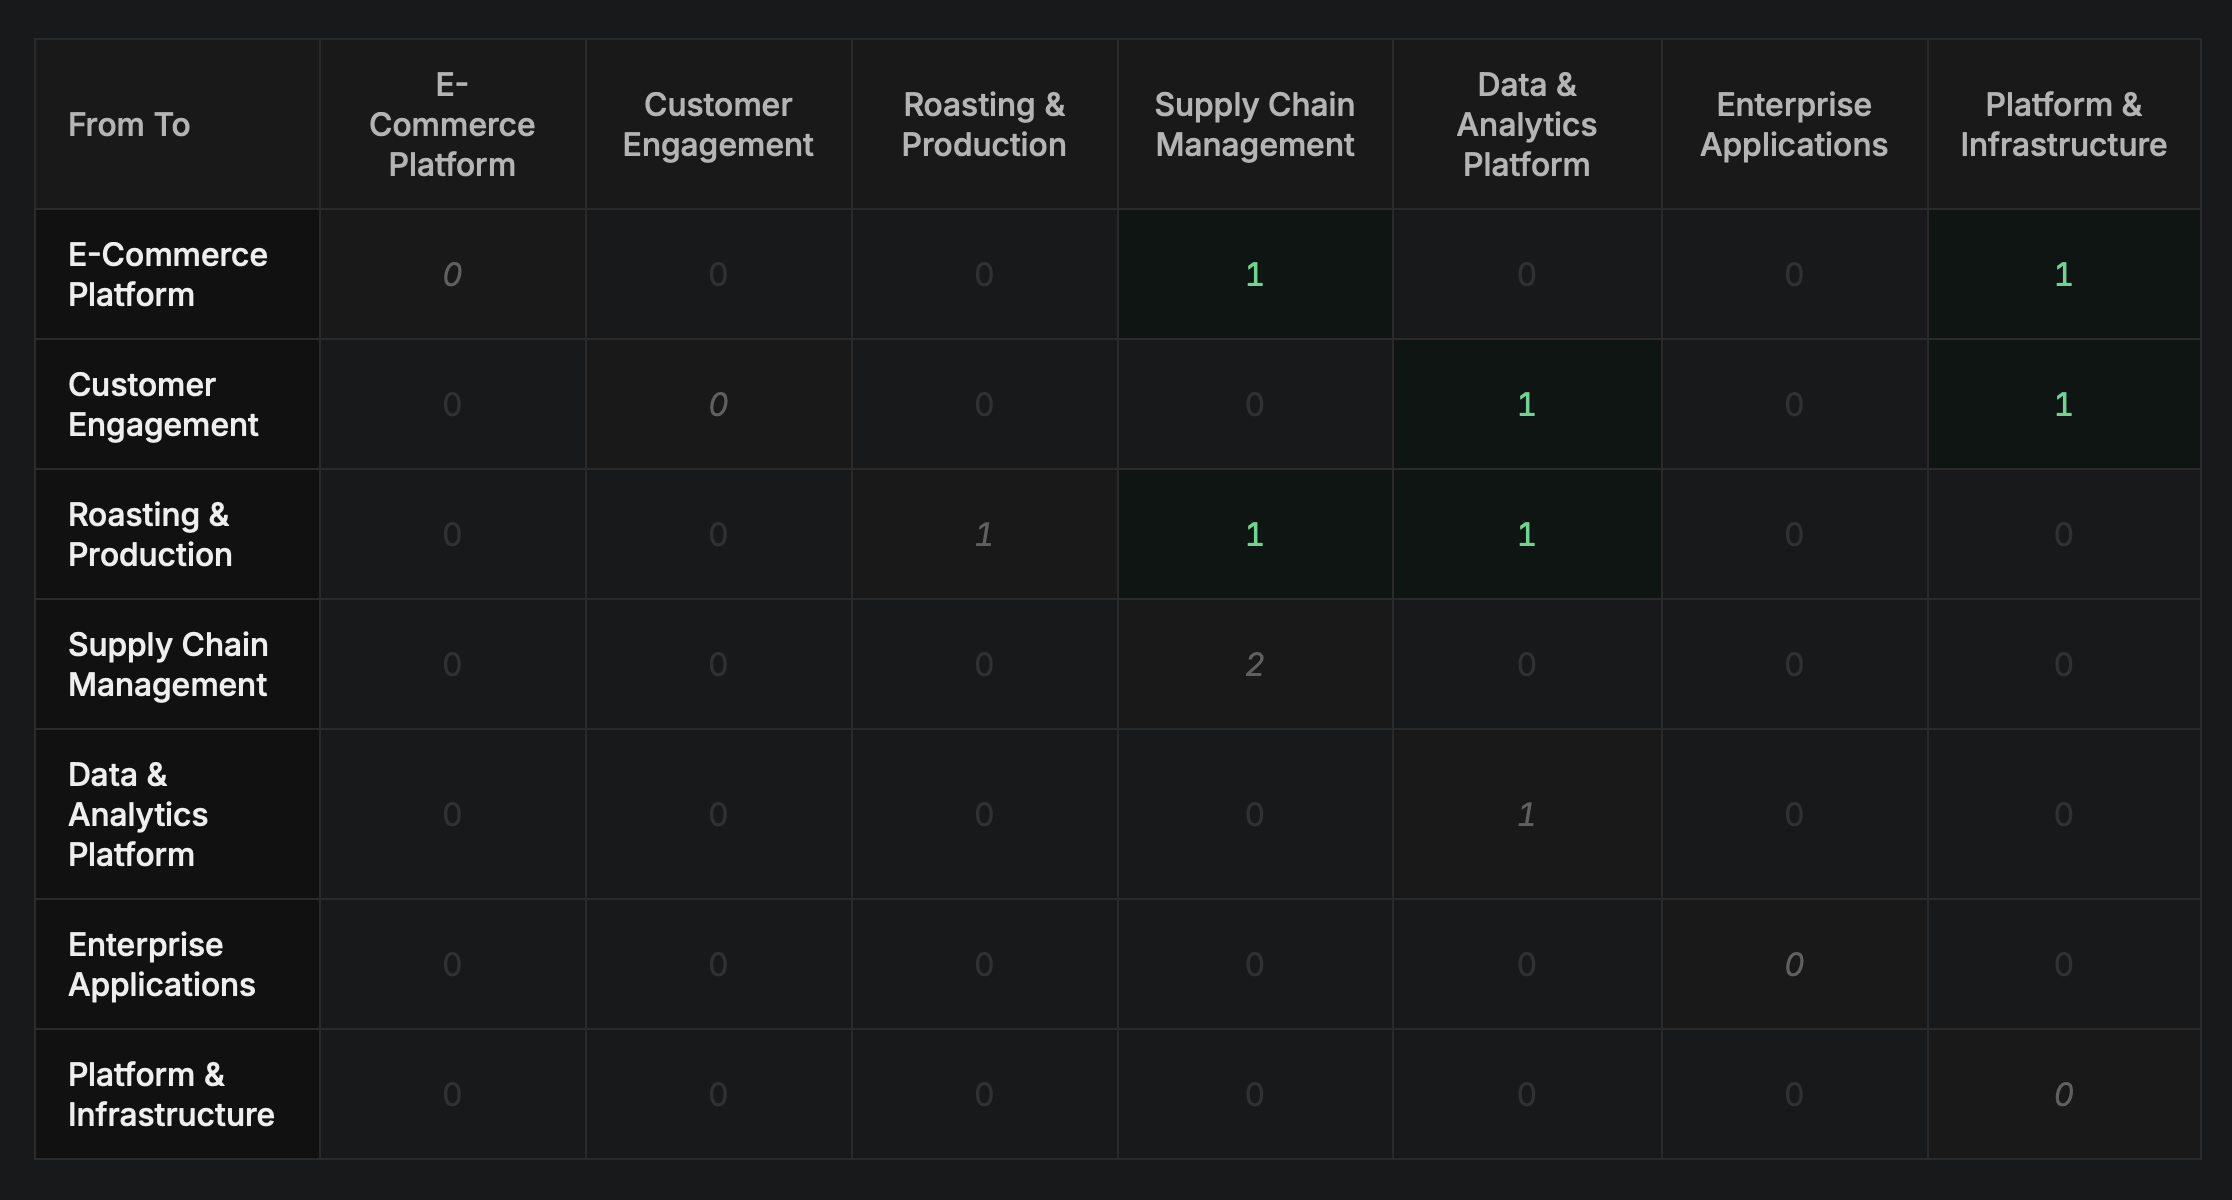2232x1200 pixels.
Task: Click green 1 from Roasting & Production to Data & Analytics
Action: coord(1526,534)
